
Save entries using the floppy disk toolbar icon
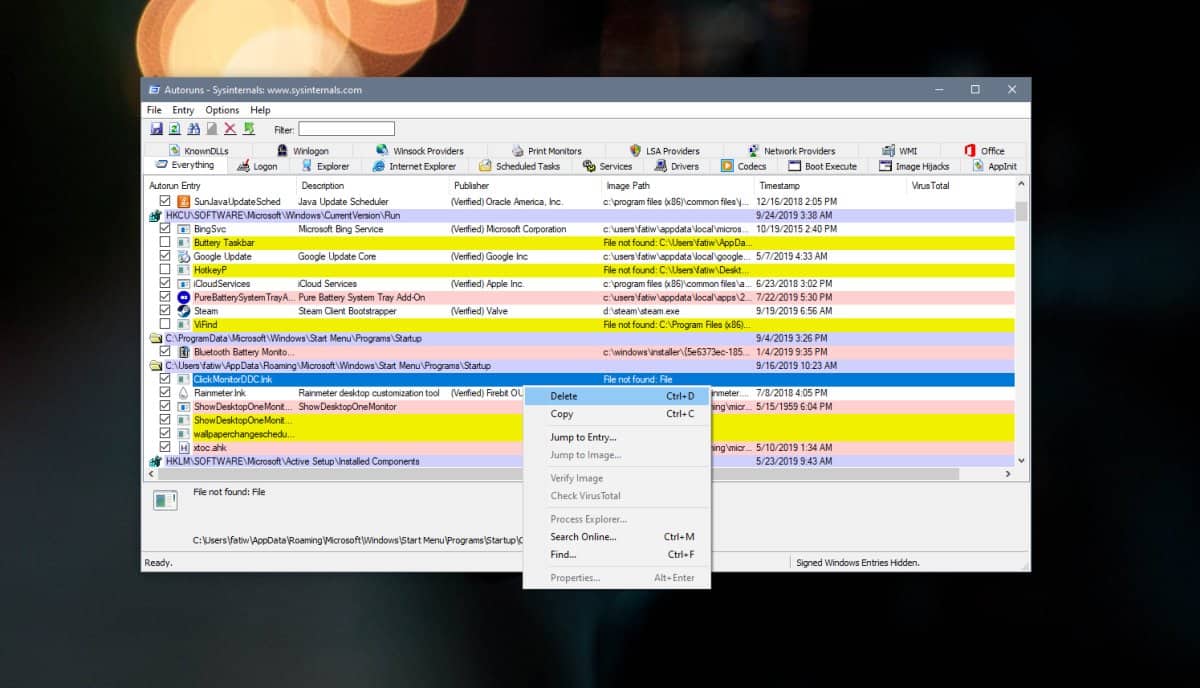click(156, 128)
